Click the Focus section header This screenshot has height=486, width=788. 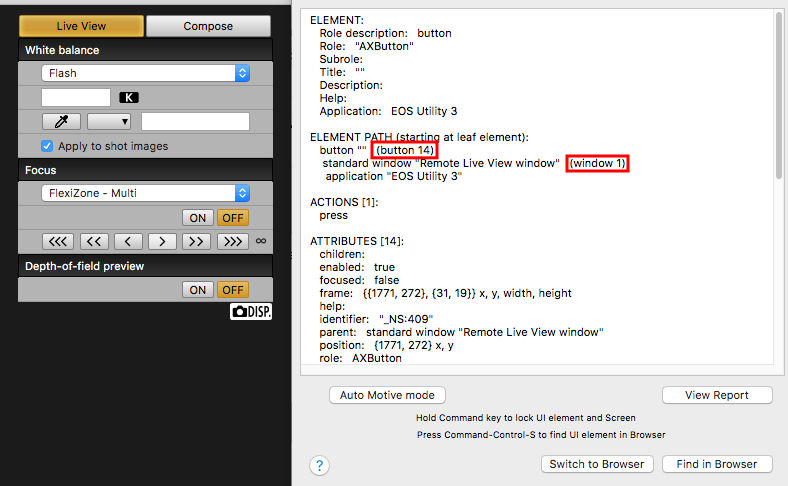(x=145, y=170)
